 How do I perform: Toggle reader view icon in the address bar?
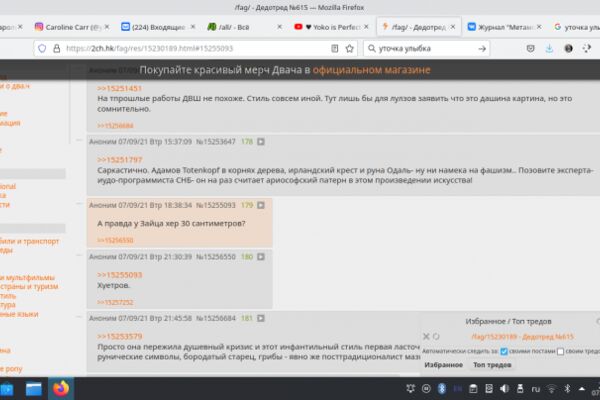coord(334,48)
